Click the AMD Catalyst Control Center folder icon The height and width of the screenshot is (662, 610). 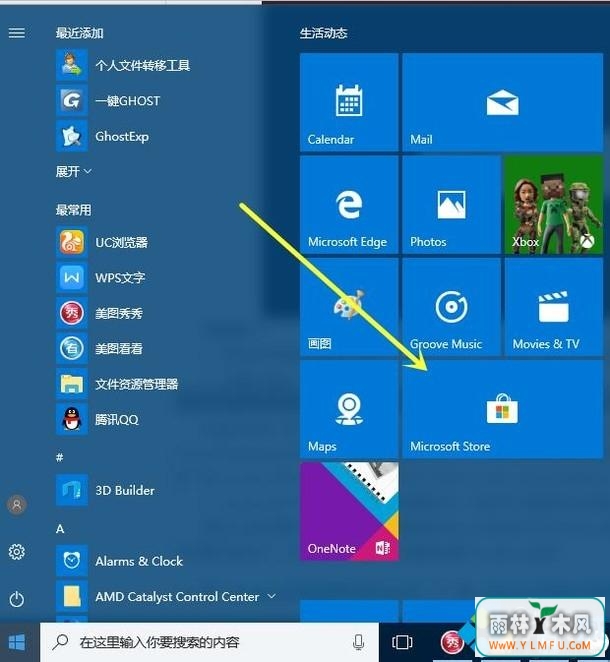click(72, 597)
